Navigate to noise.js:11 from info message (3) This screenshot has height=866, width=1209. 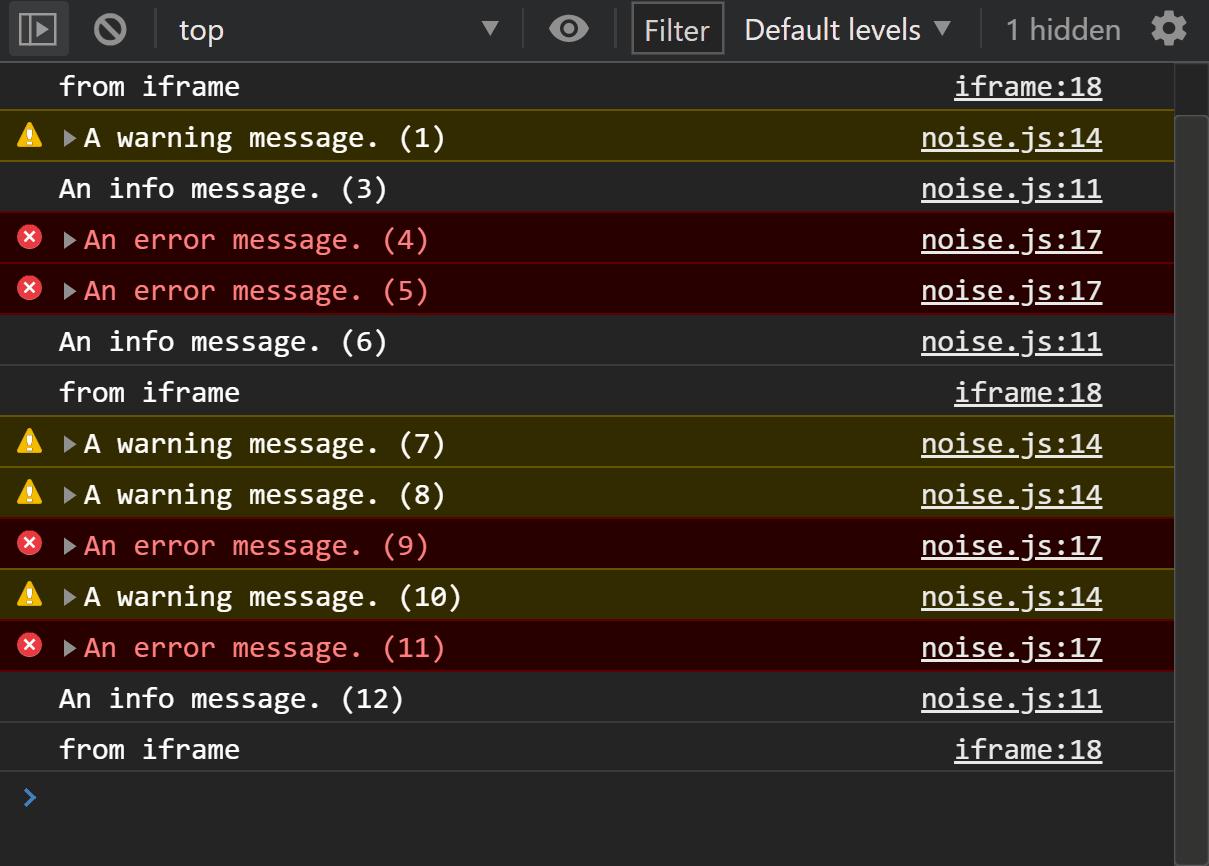[1010, 187]
